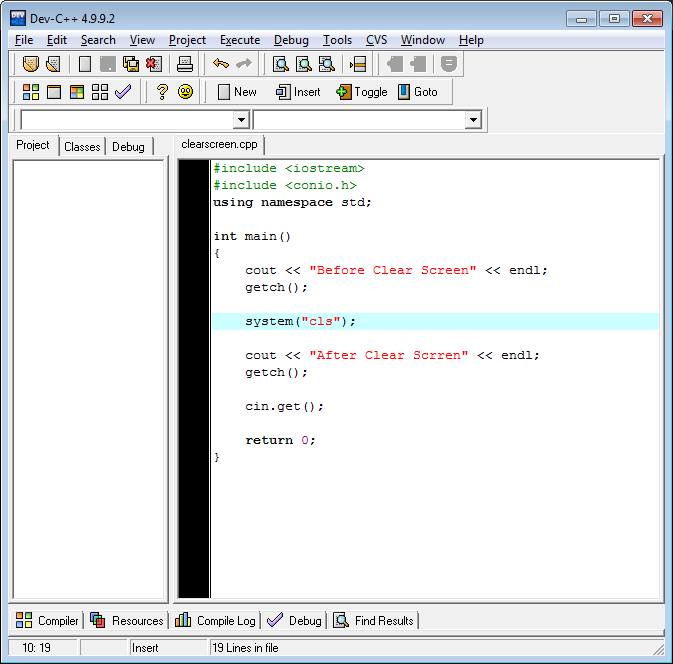Click 'using namespace std;' line
The image size is (673, 664).
(x=292, y=202)
